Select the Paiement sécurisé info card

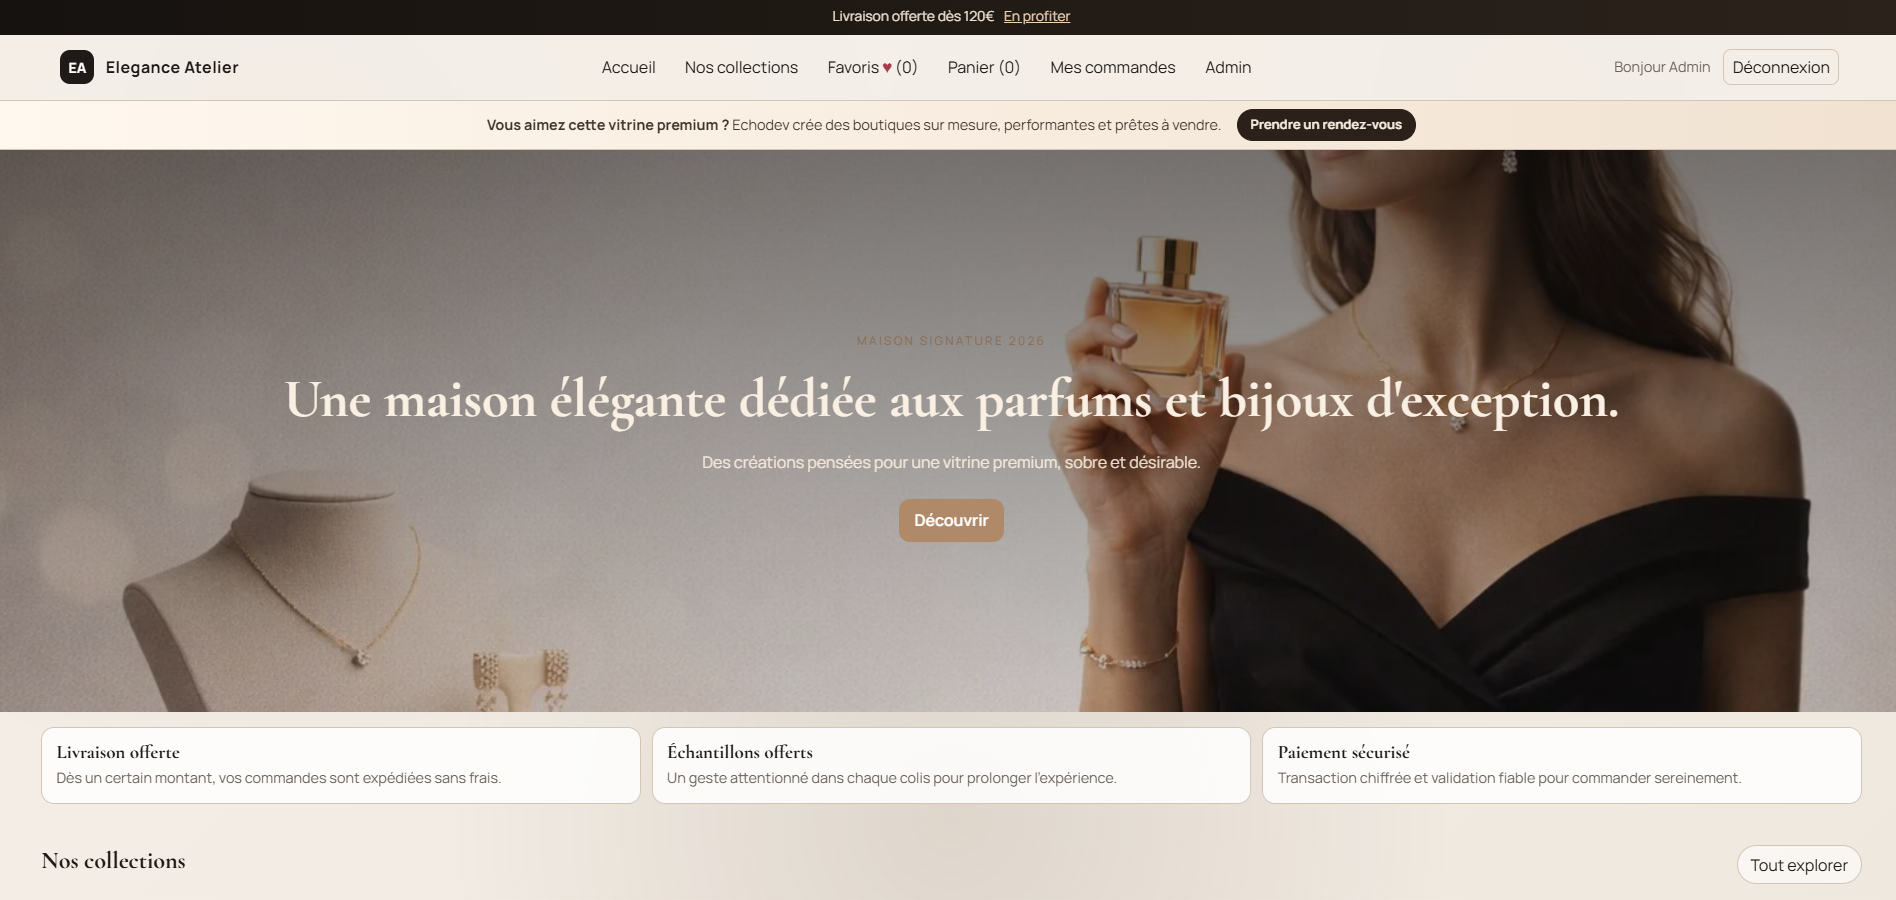[1562, 765]
